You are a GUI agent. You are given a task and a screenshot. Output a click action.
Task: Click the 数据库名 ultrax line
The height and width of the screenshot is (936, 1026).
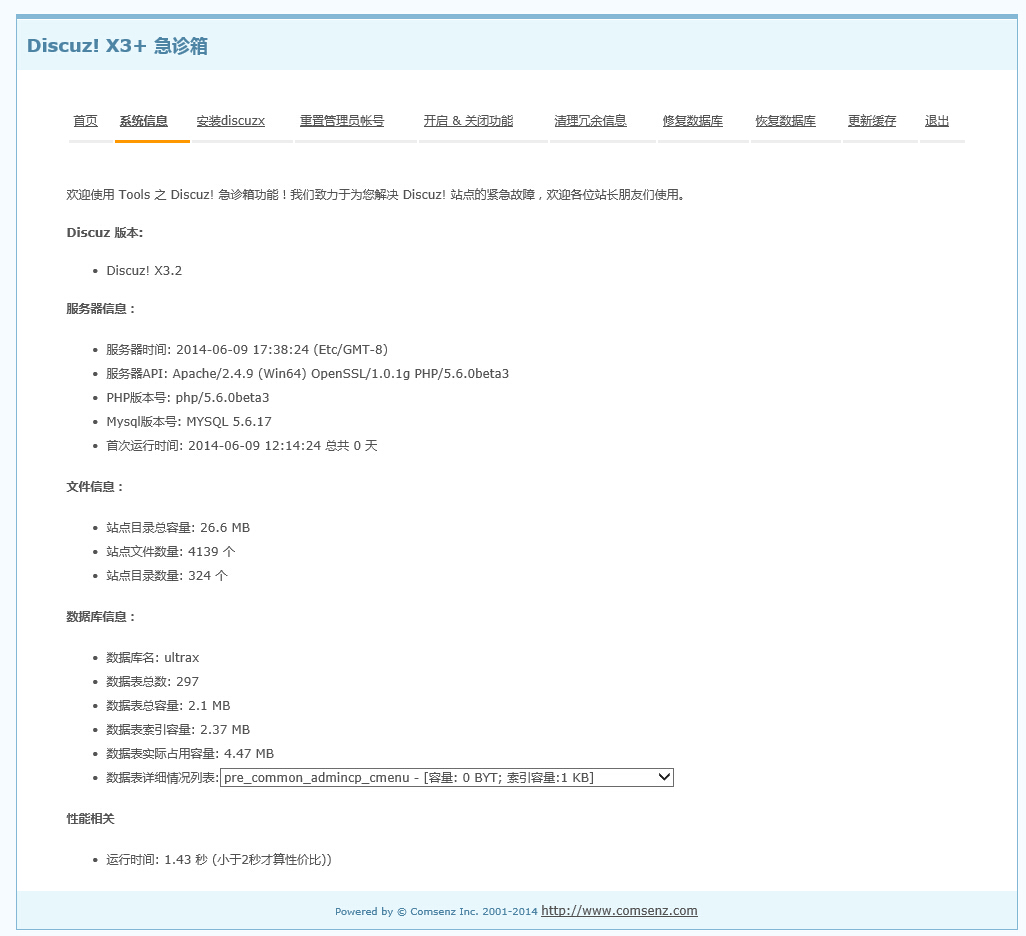[x=152, y=658]
